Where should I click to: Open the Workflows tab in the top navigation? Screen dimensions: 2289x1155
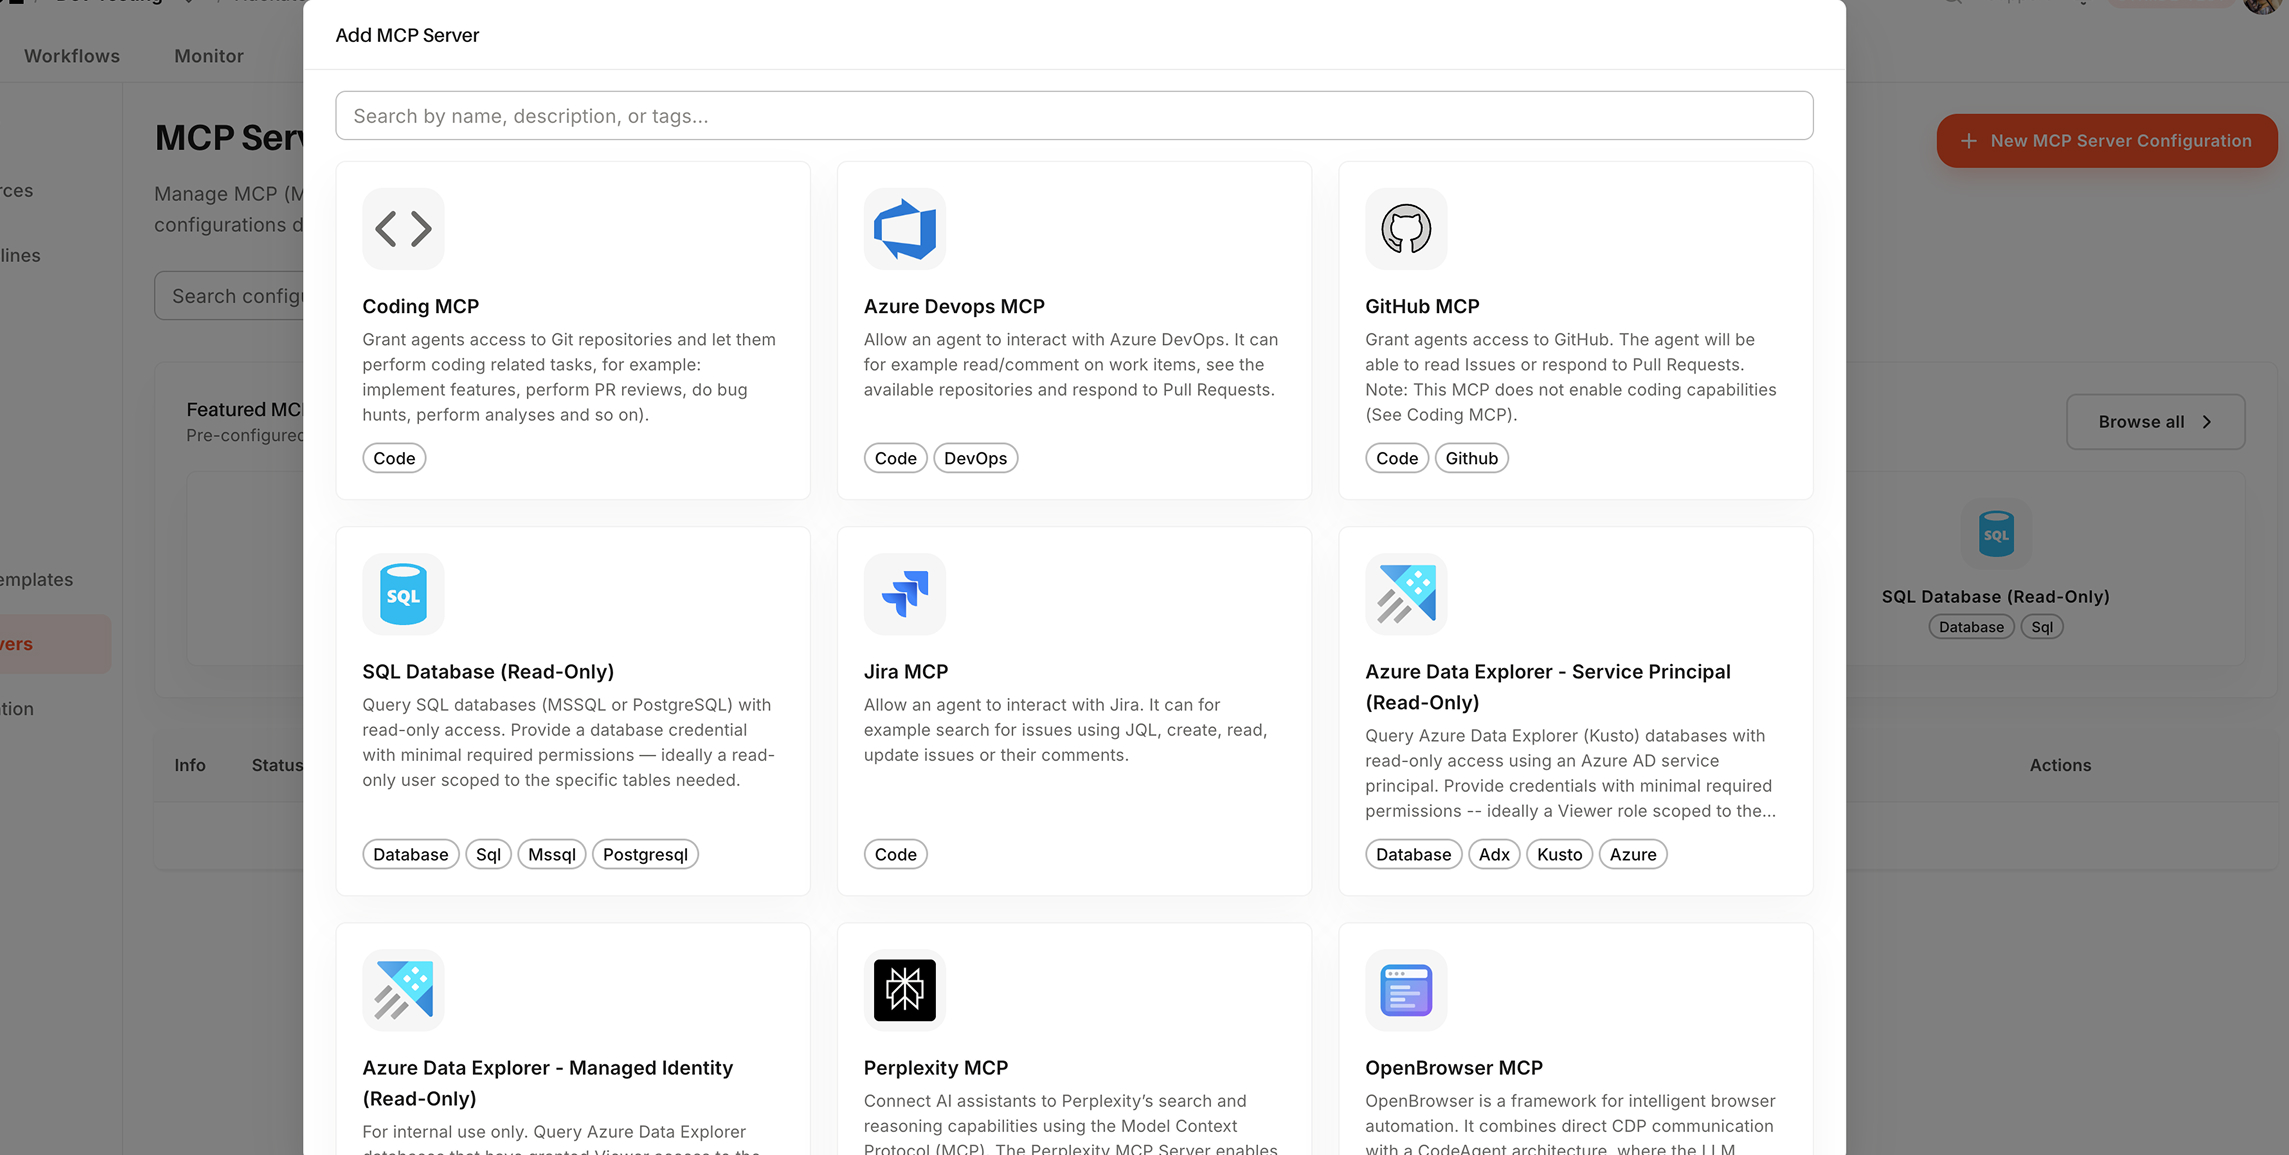tap(72, 56)
